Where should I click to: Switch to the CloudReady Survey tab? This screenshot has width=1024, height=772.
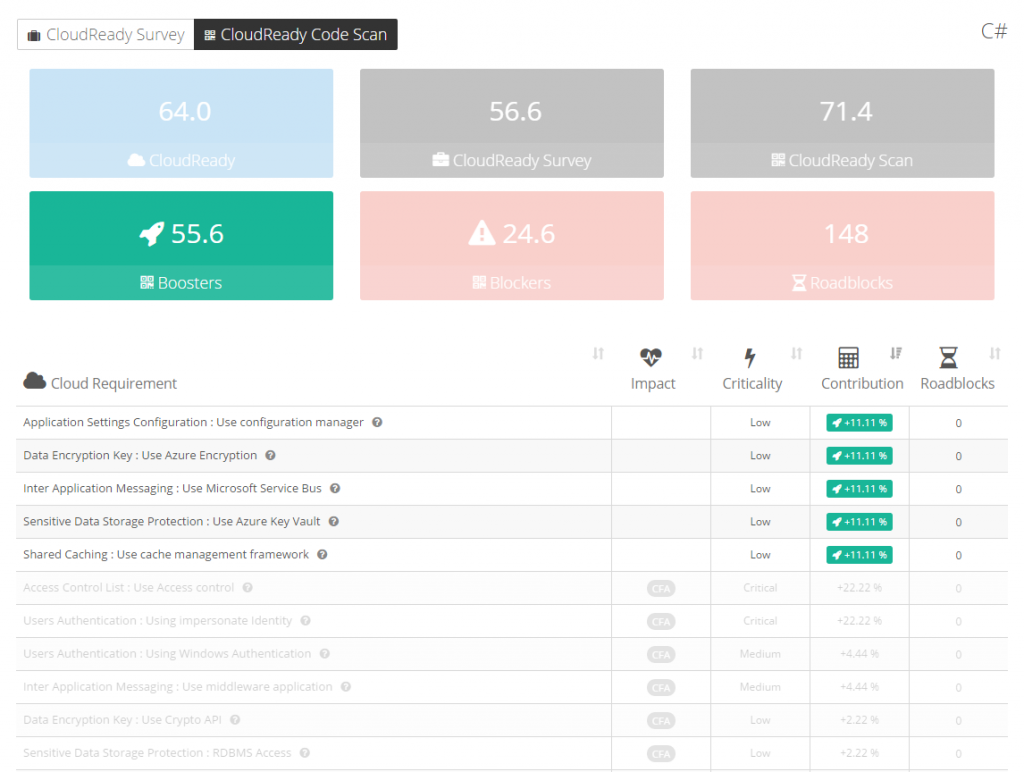(x=105, y=34)
